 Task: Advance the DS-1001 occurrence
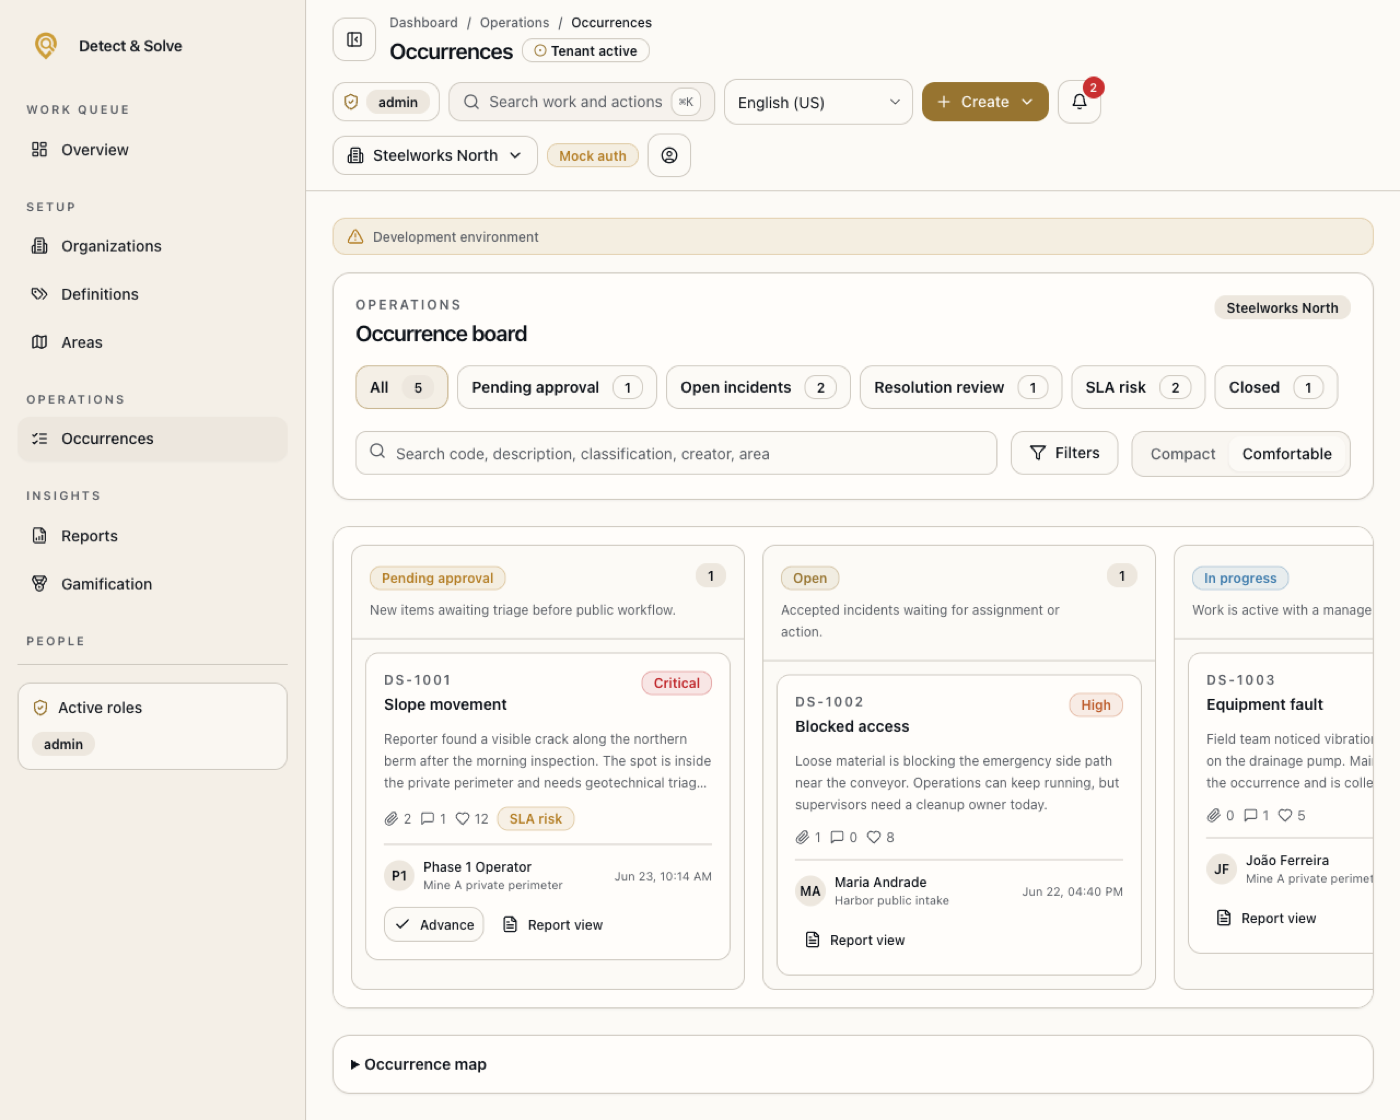coord(434,924)
